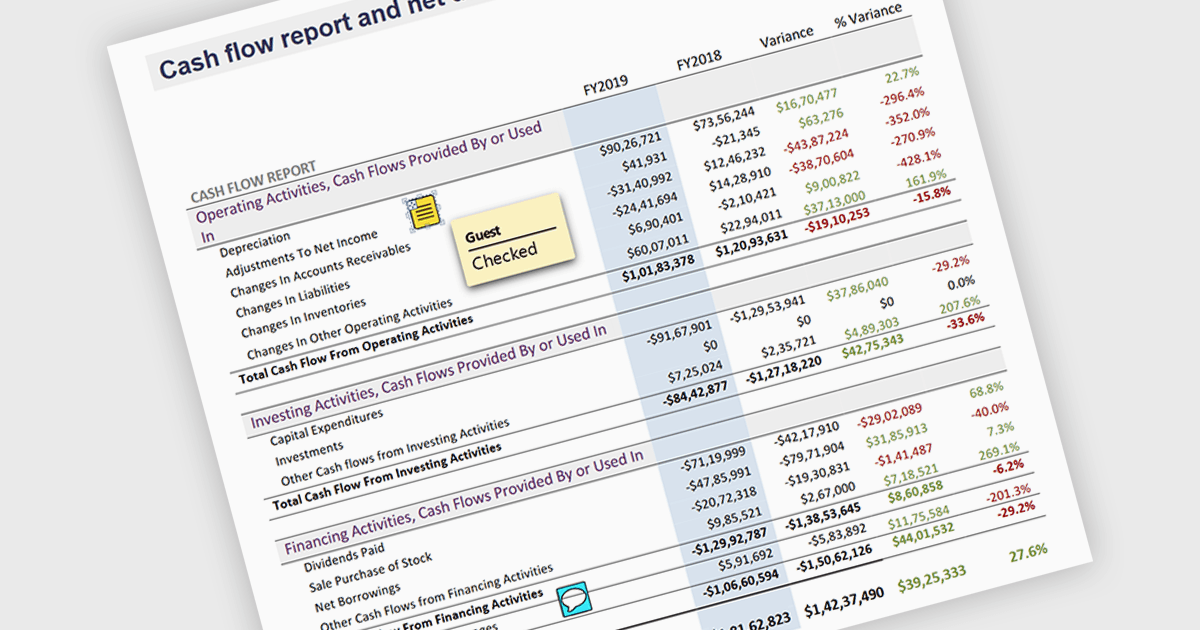Click the -428.1% variance value

919,158
